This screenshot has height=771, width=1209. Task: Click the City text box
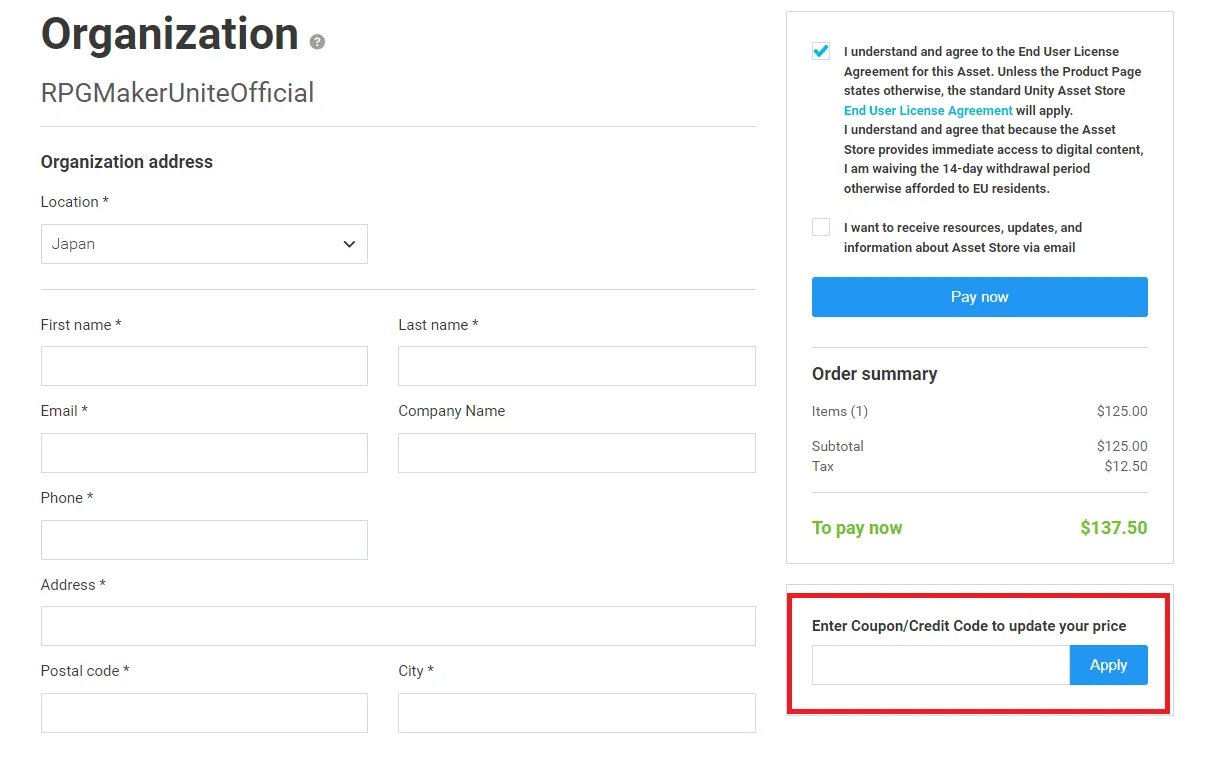pos(576,713)
